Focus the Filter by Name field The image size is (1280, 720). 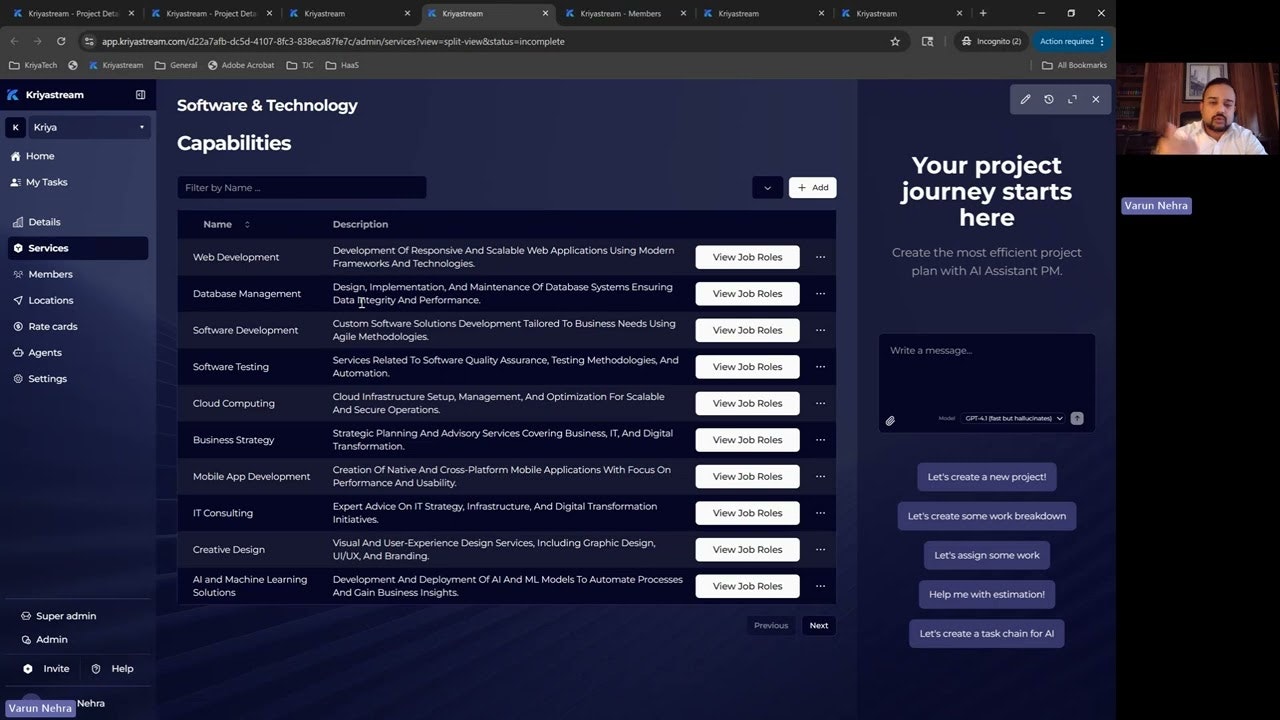point(302,187)
